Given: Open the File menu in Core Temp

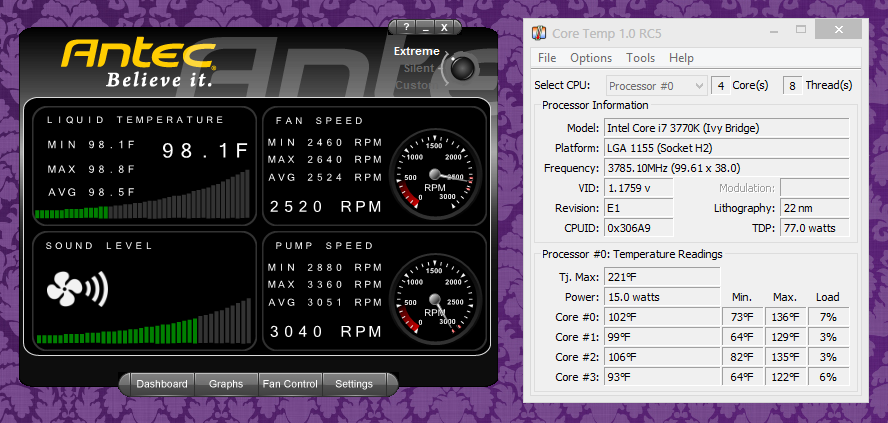Looking at the screenshot, I should [547, 58].
